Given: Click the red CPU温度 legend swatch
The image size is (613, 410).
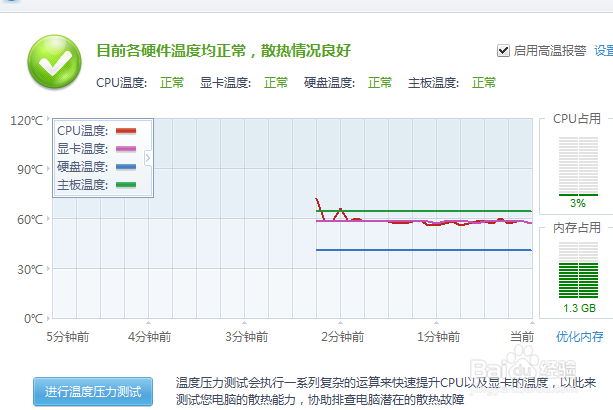Looking at the screenshot, I should (126, 131).
